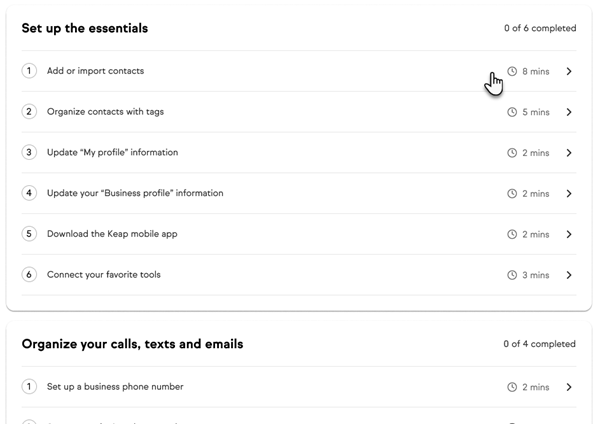
Task: Open Set up a business phone number
Action: (x=115, y=387)
